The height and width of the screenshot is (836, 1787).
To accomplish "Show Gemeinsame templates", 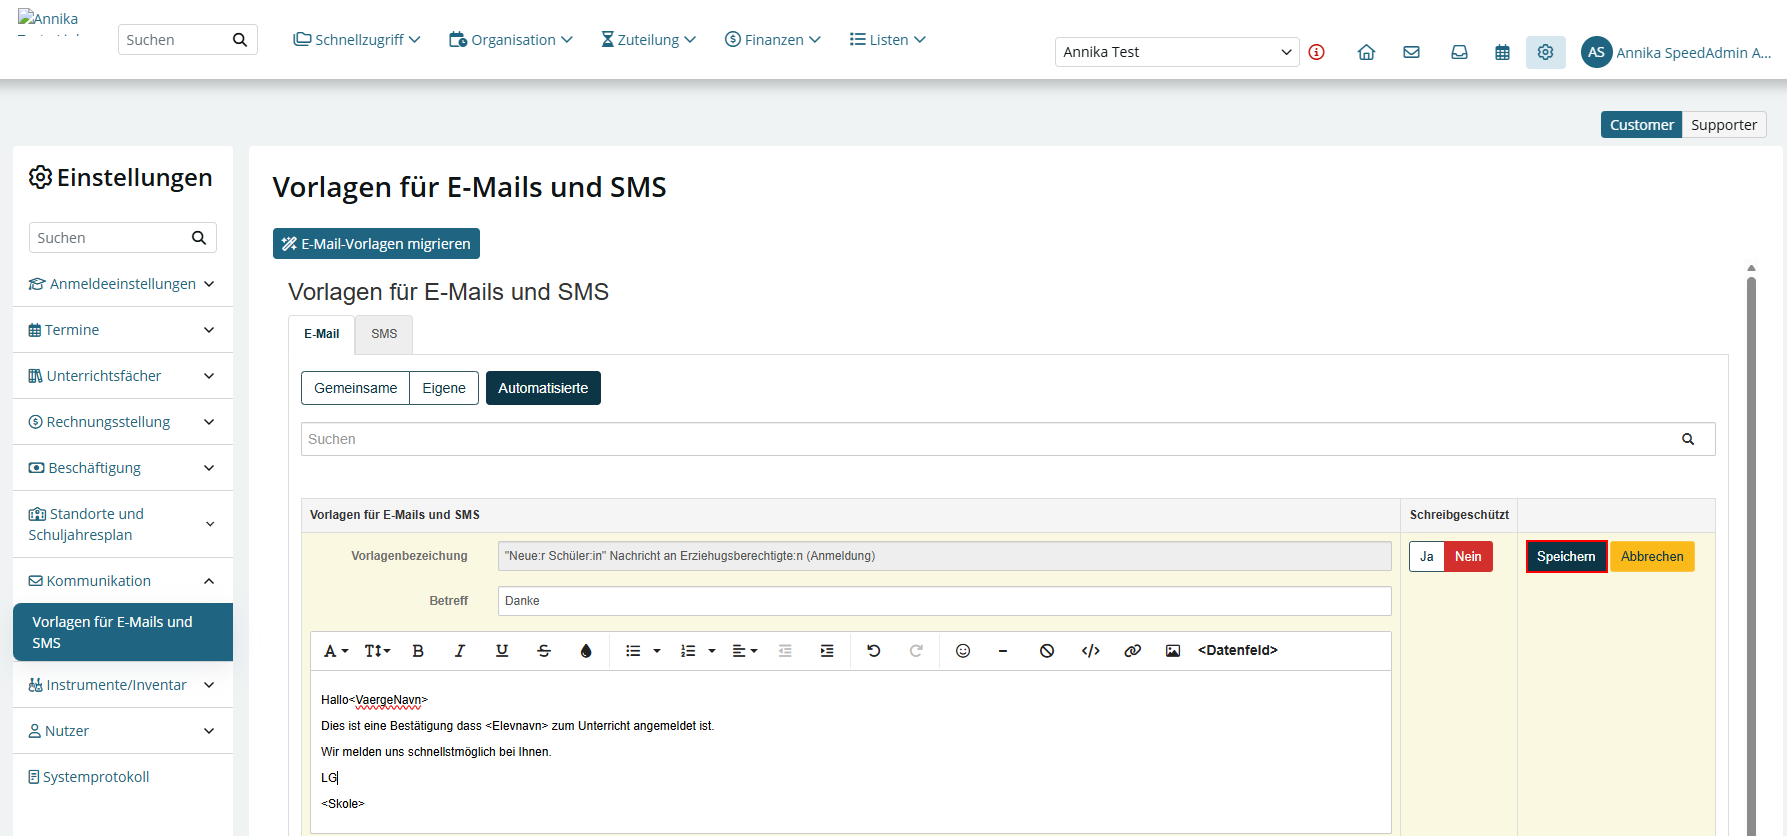I will click(x=355, y=388).
